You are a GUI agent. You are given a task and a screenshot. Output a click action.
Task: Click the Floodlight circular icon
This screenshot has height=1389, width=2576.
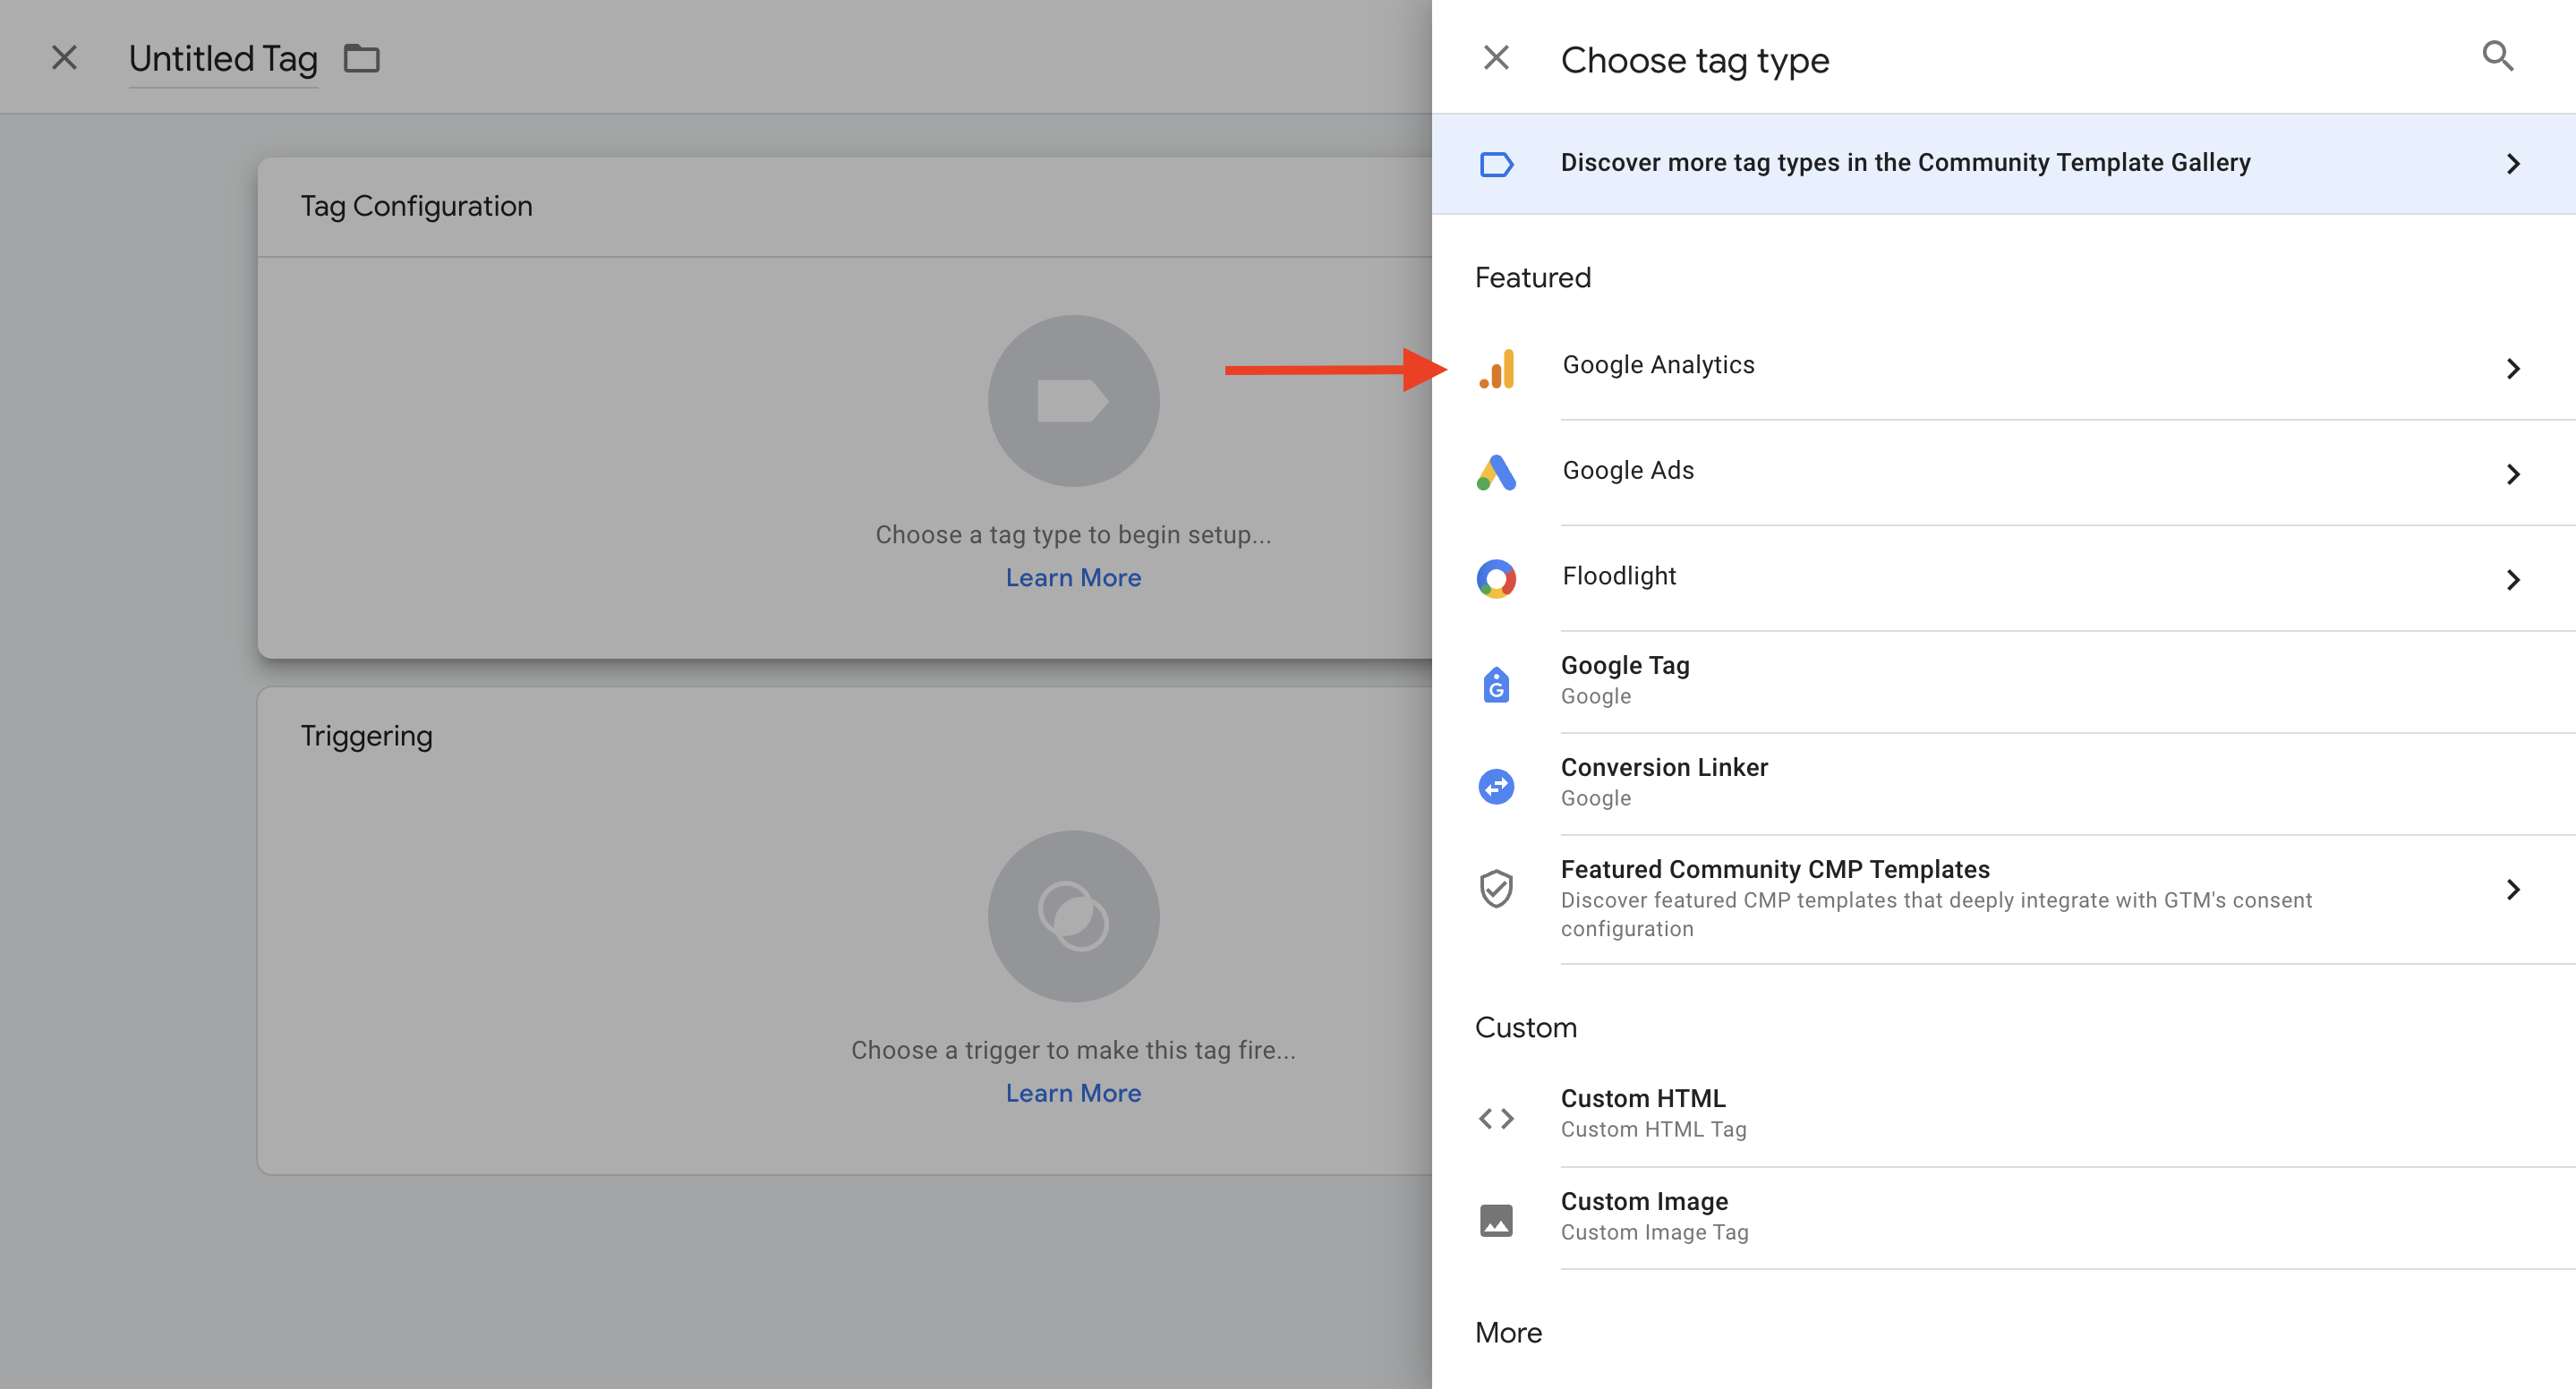pos(1496,579)
